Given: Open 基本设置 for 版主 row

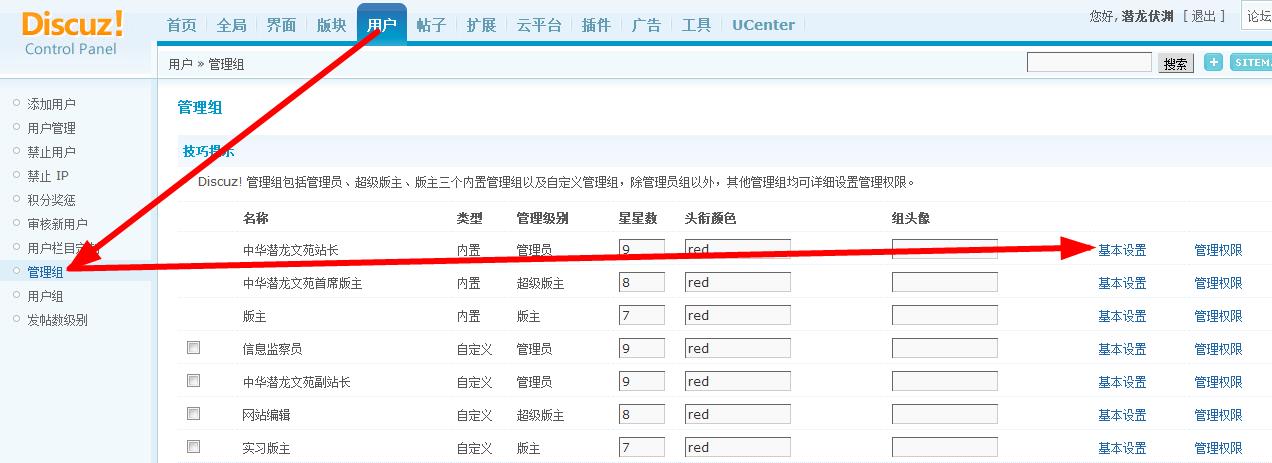Looking at the screenshot, I should pyautogui.click(x=1122, y=316).
